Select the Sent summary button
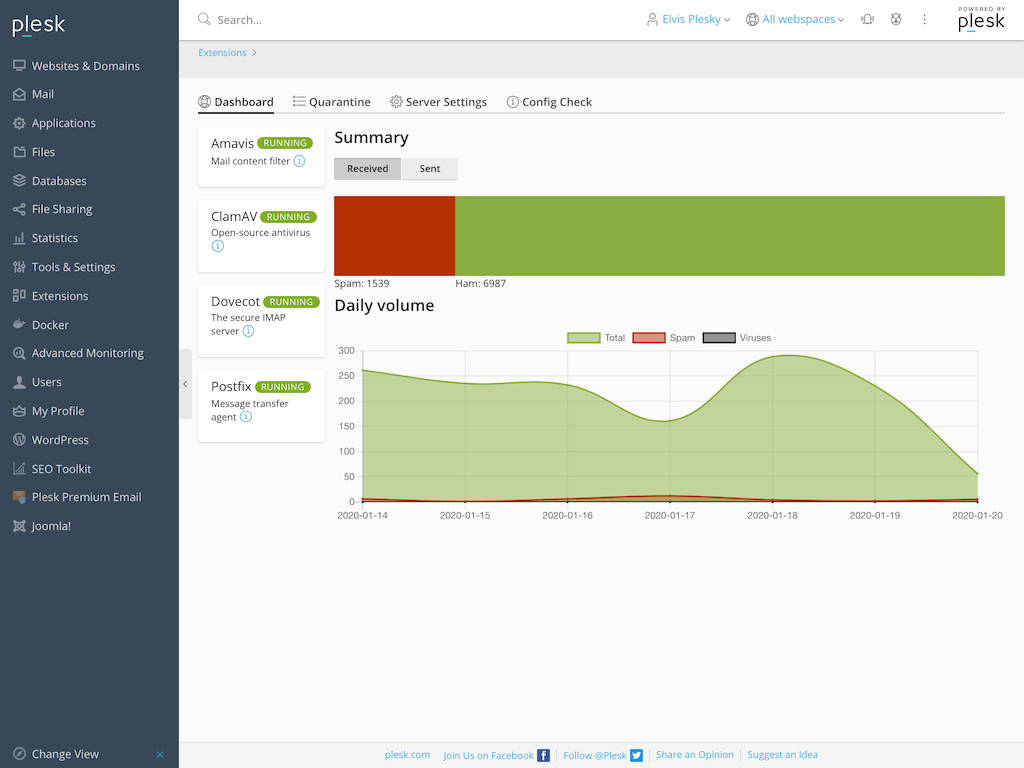The width and height of the screenshot is (1024, 768). [430, 169]
